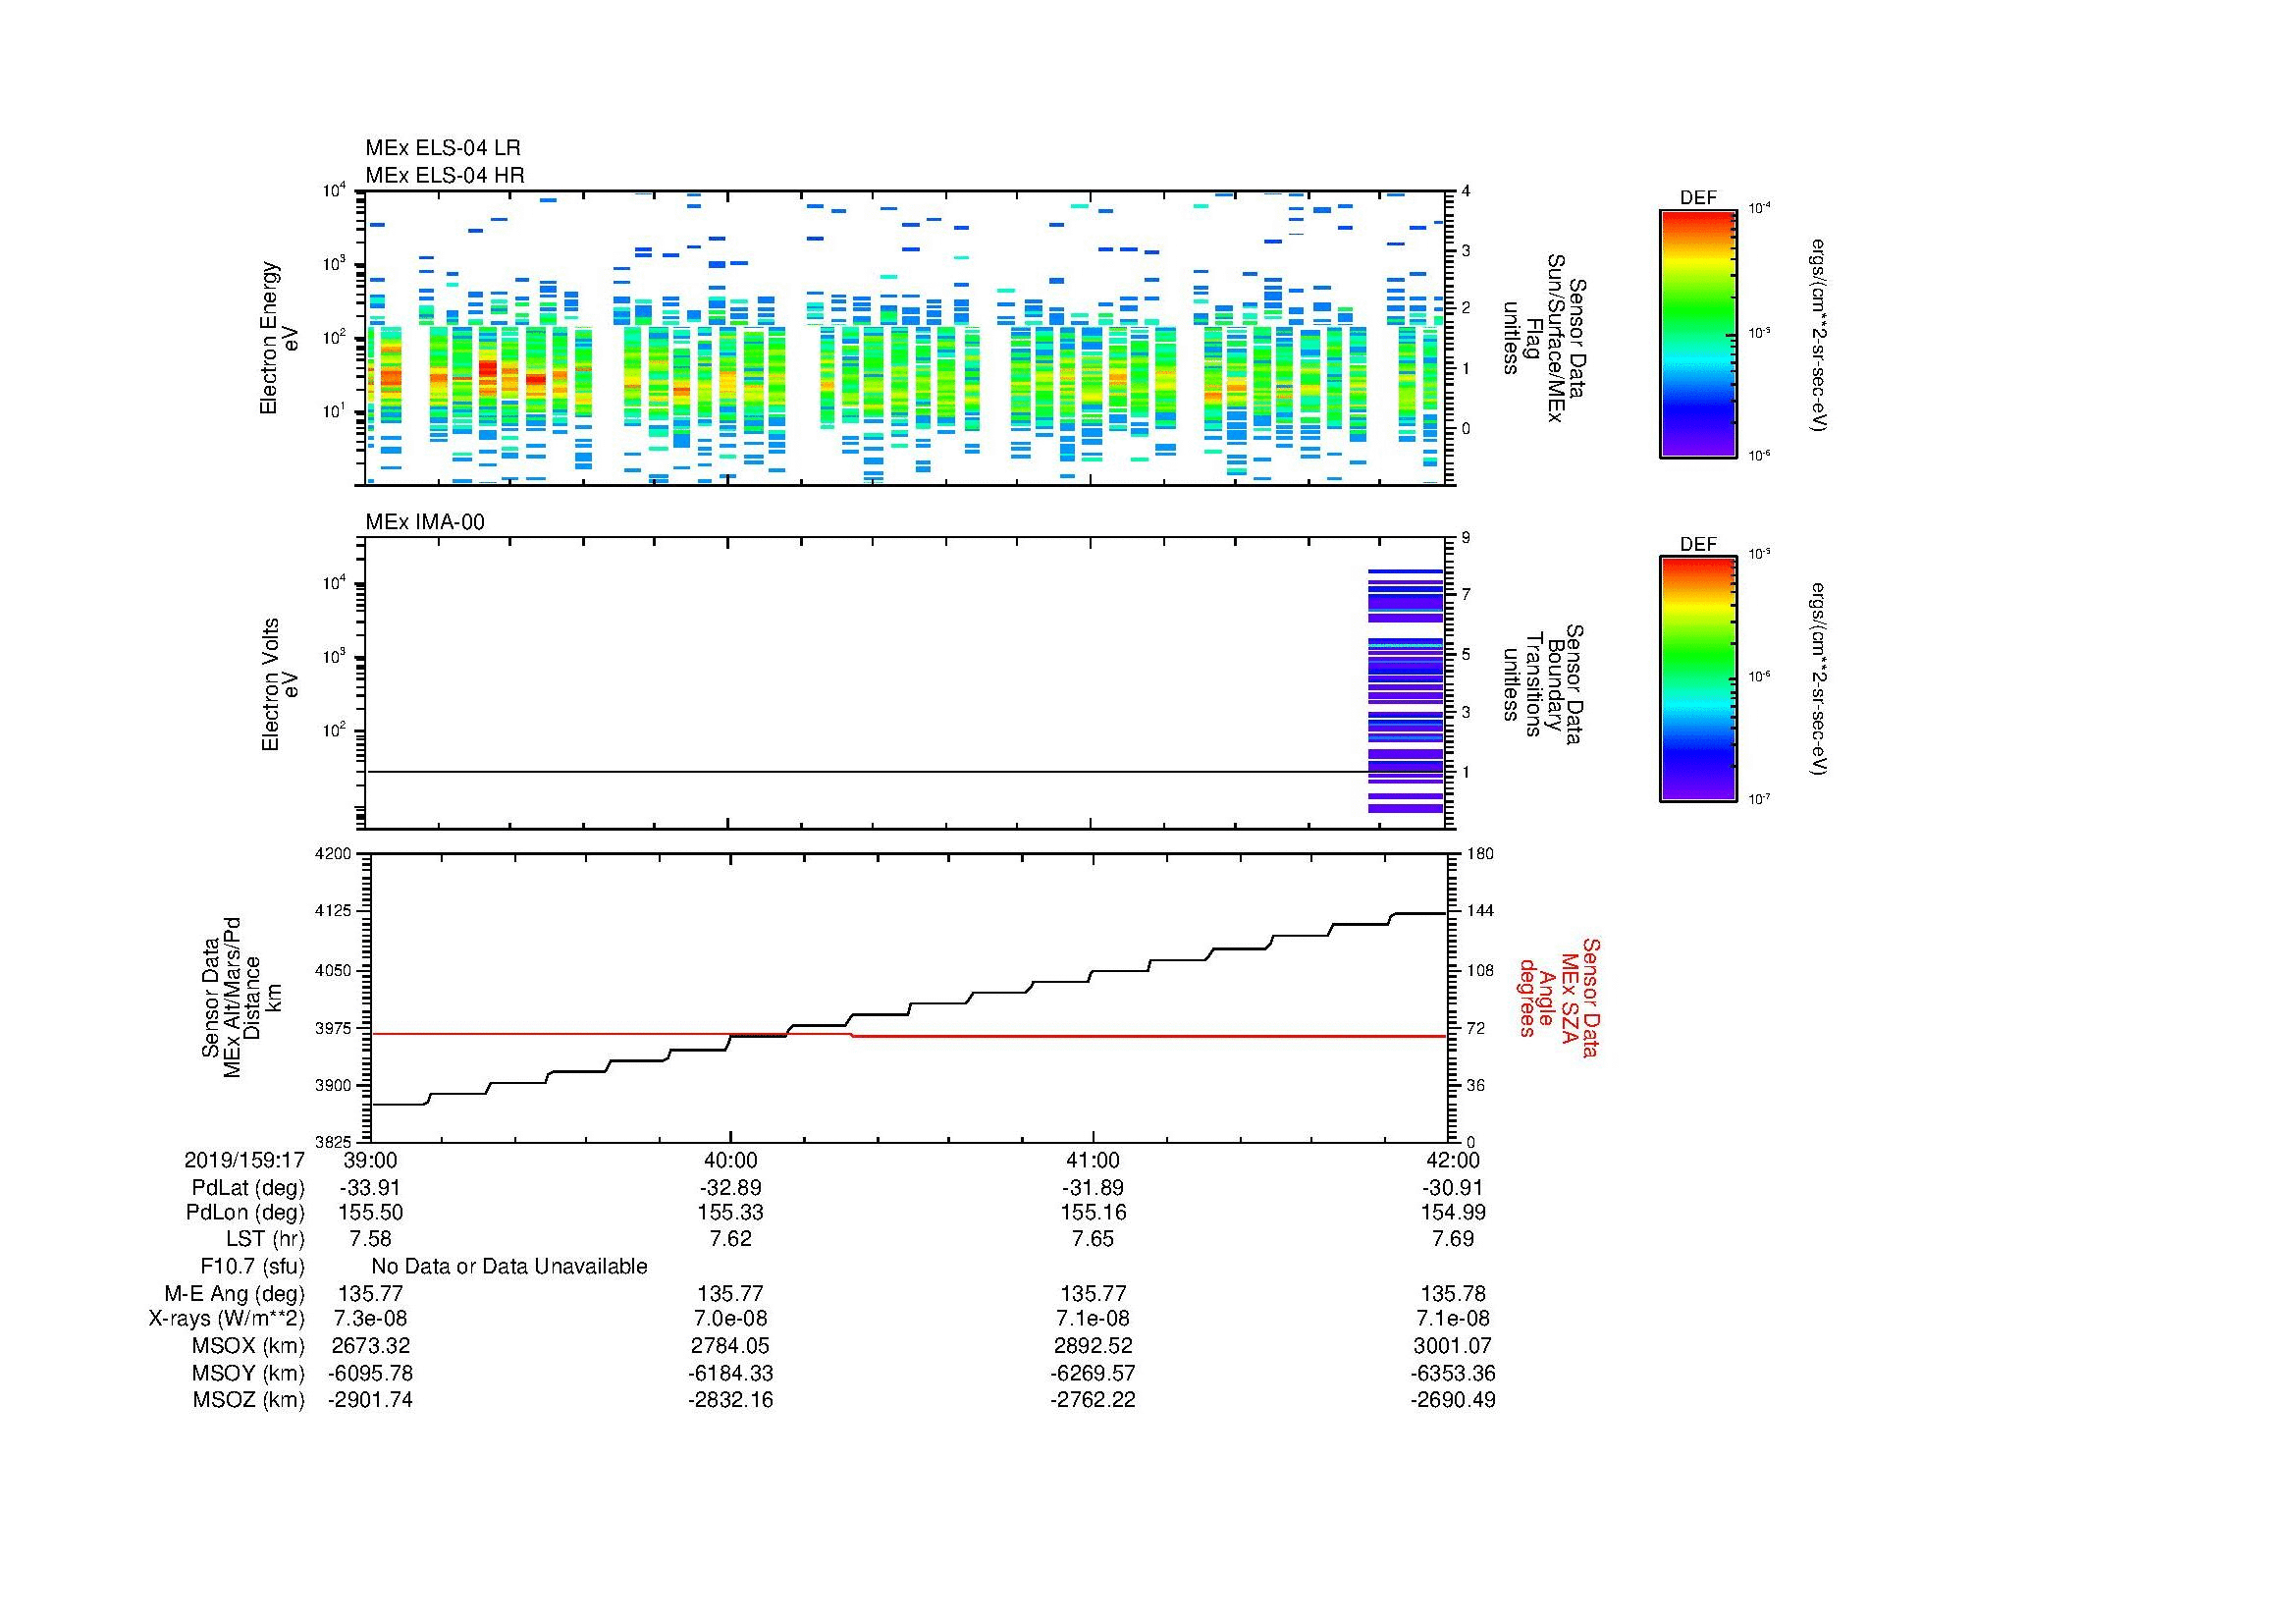Click the X-rays (W/m**2) row label

tap(226, 1319)
